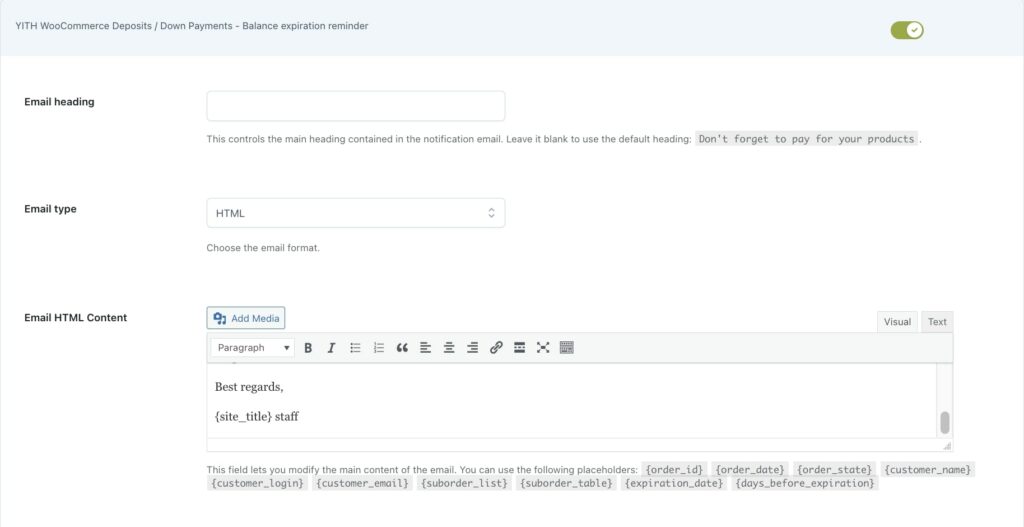Viewport: 1024px width, 527px height.
Task: Disable Balance expiration reminder email toggle
Action: click(907, 30)
